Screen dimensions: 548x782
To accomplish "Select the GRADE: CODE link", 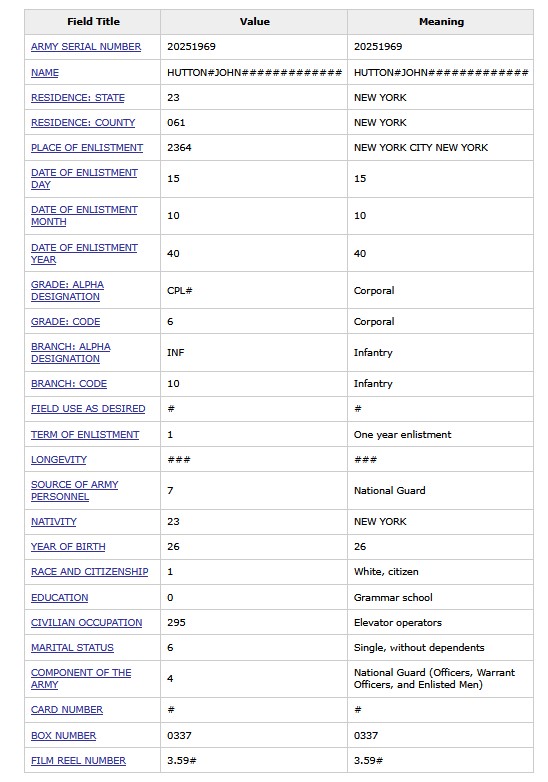I will pyautogui.click(x=65, y=322).
